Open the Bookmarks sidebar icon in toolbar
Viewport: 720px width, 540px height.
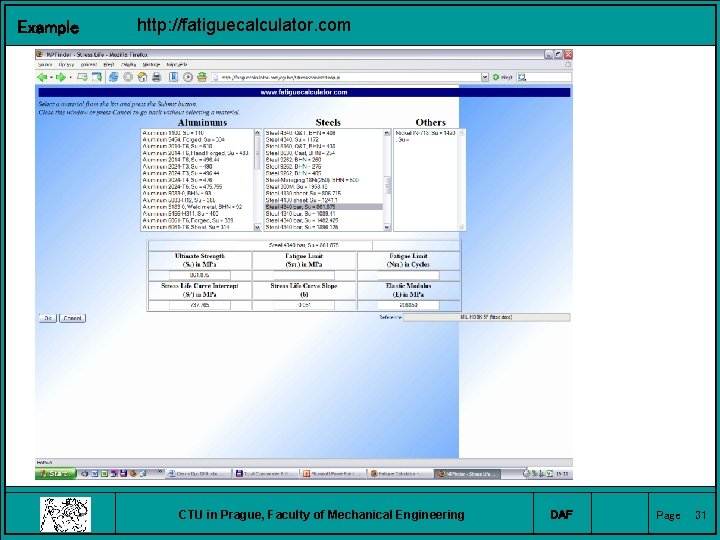tap(173, 77)
